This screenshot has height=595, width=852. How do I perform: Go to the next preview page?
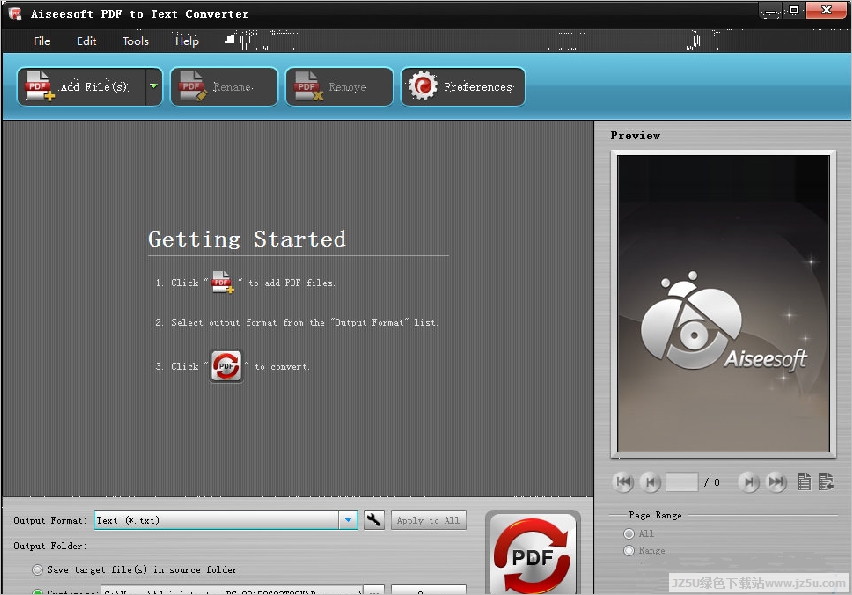pyautogui.click(x=749, y=482)
